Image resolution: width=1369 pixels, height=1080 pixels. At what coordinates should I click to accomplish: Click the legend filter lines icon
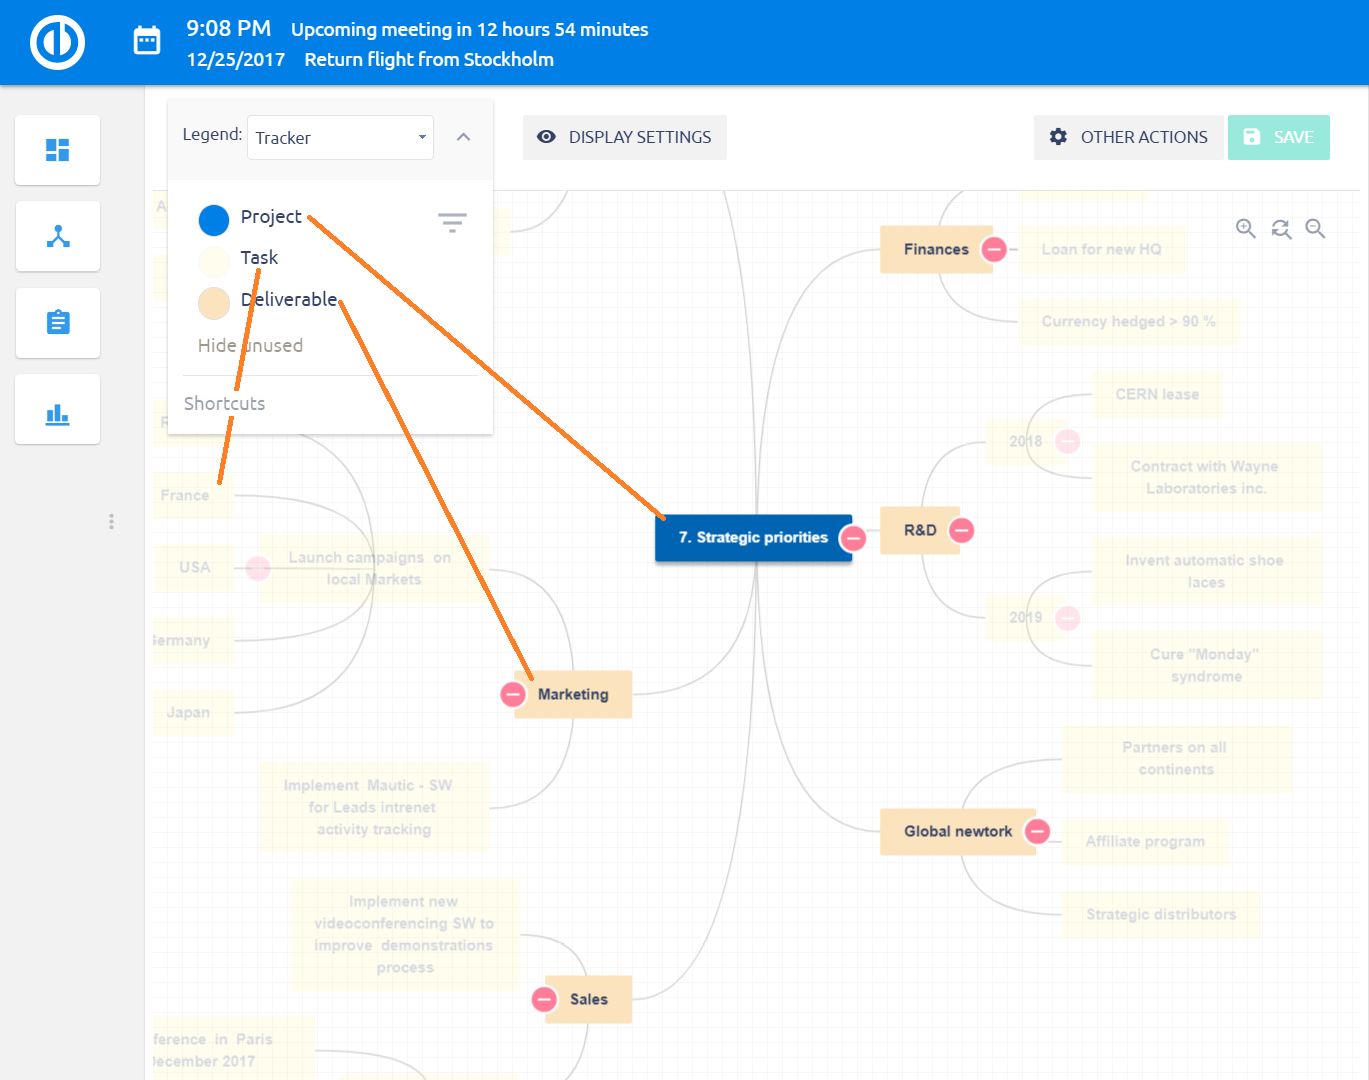[x=452, y=222]
